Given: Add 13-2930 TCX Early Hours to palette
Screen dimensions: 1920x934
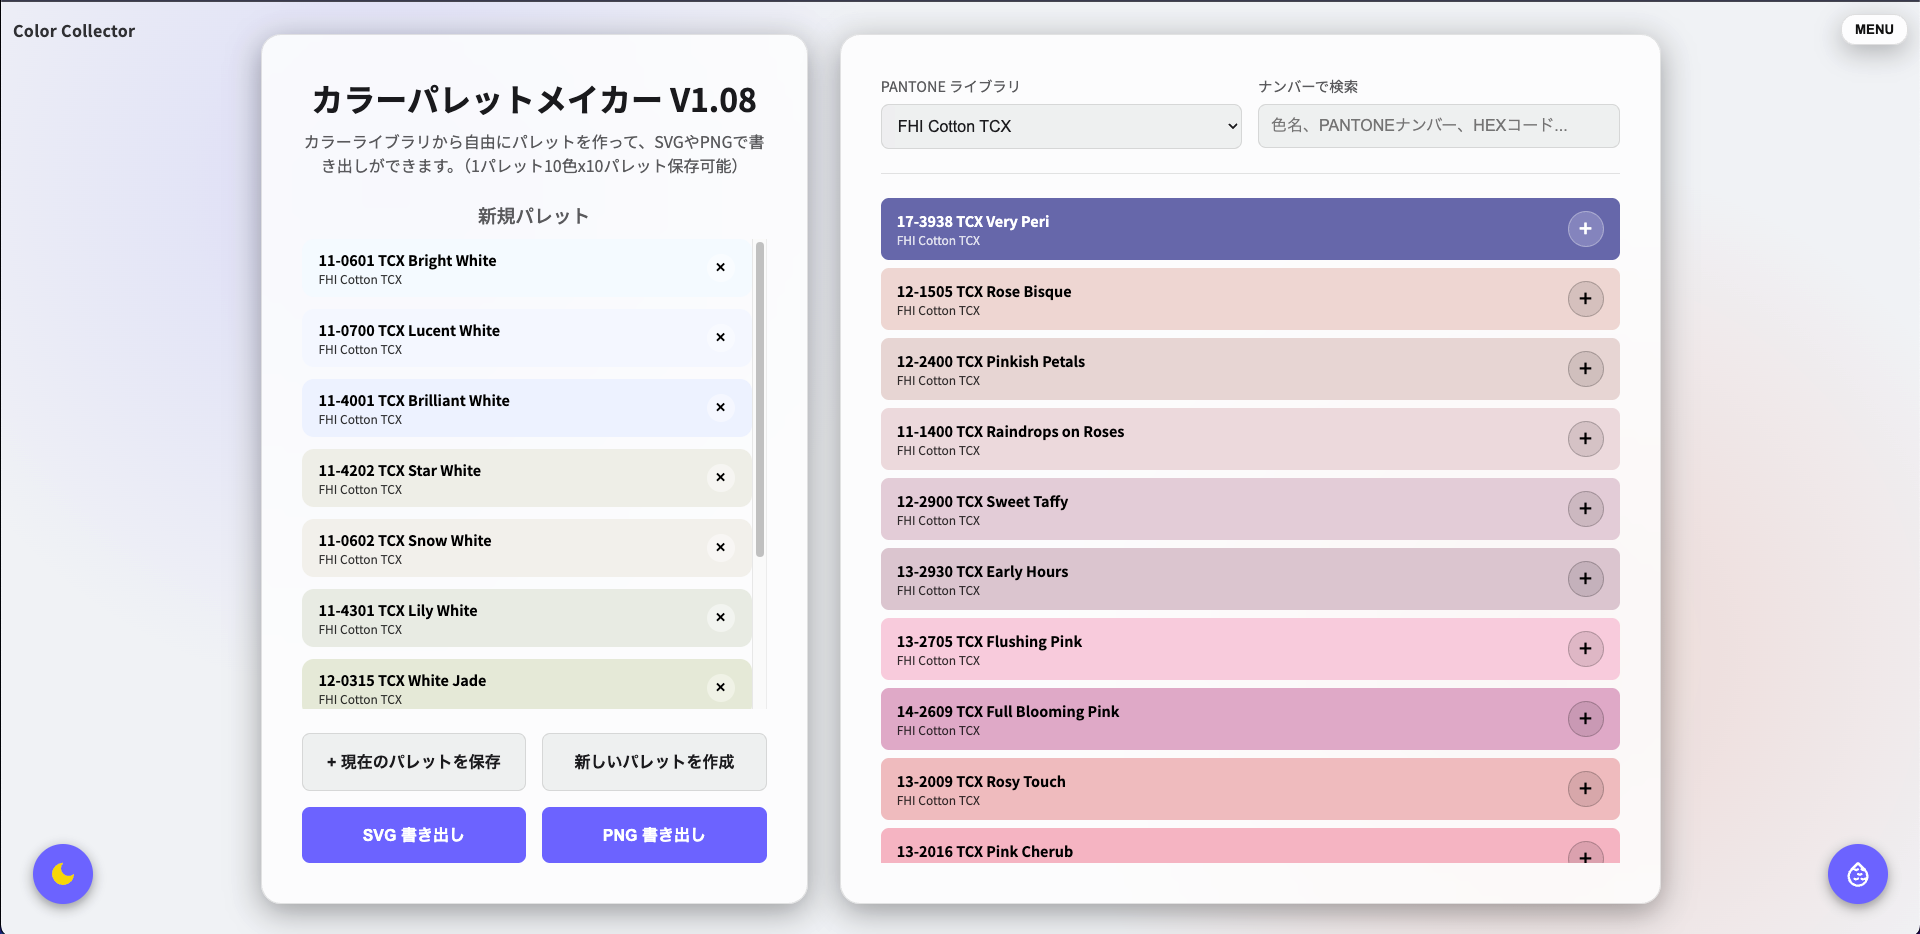Looking at the screenshot, I should click(1585, 579).
